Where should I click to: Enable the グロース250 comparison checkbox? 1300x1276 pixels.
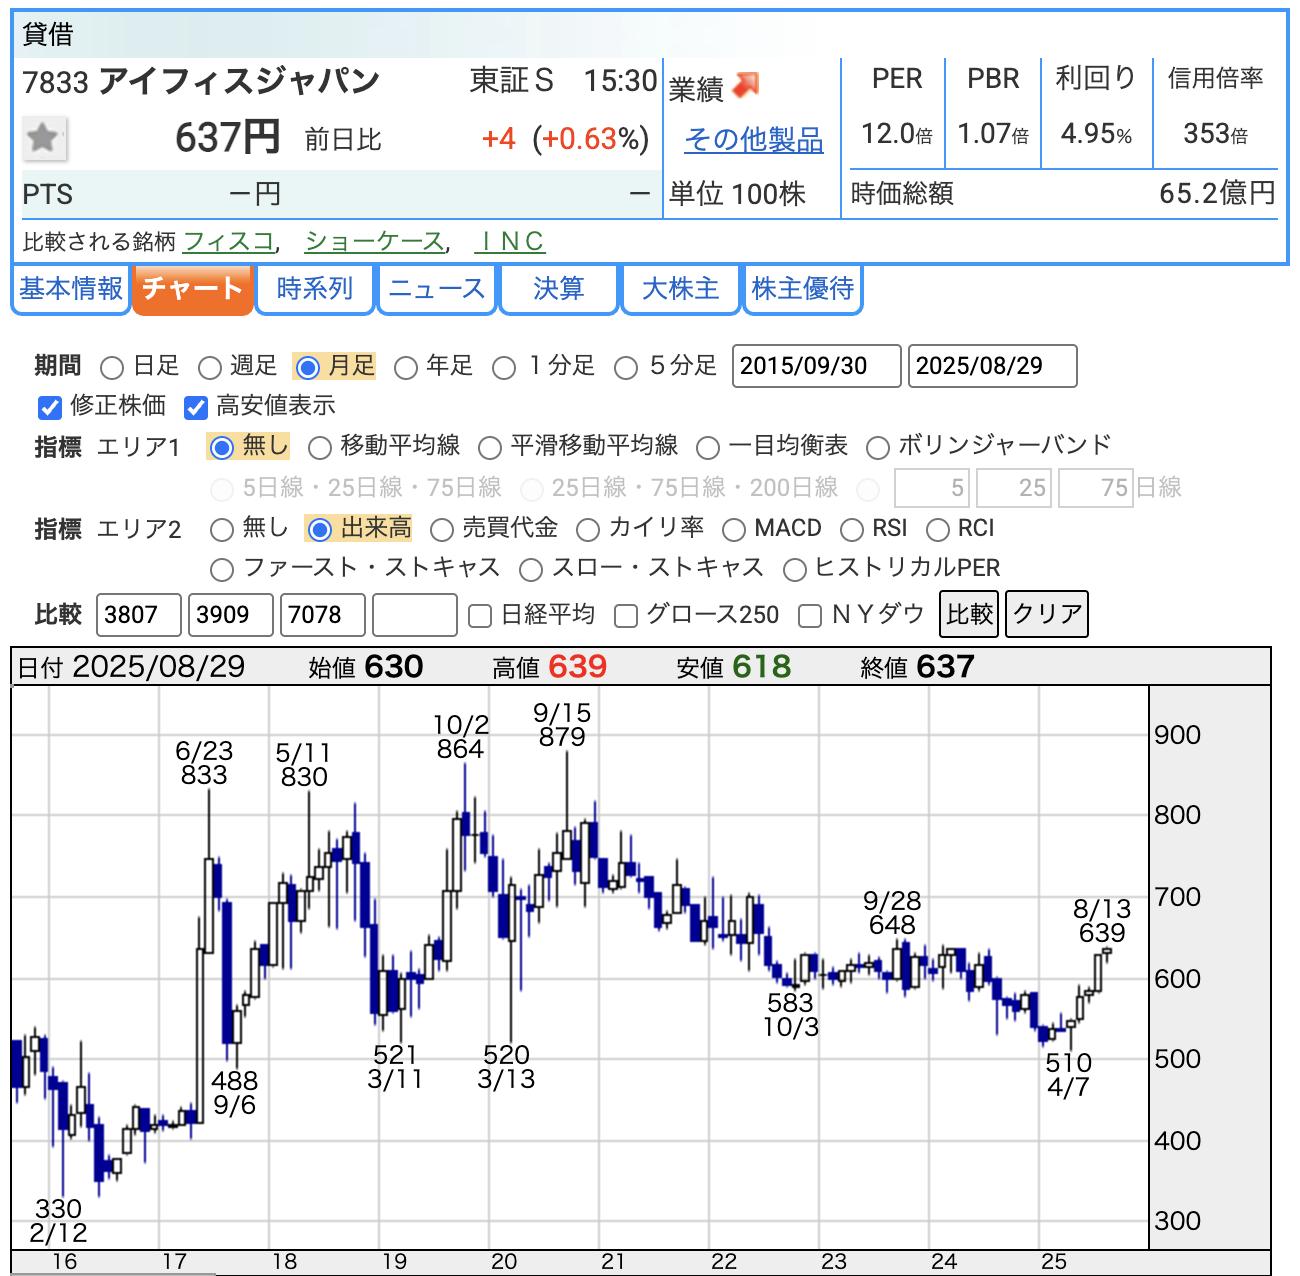(x=626, y=616)
